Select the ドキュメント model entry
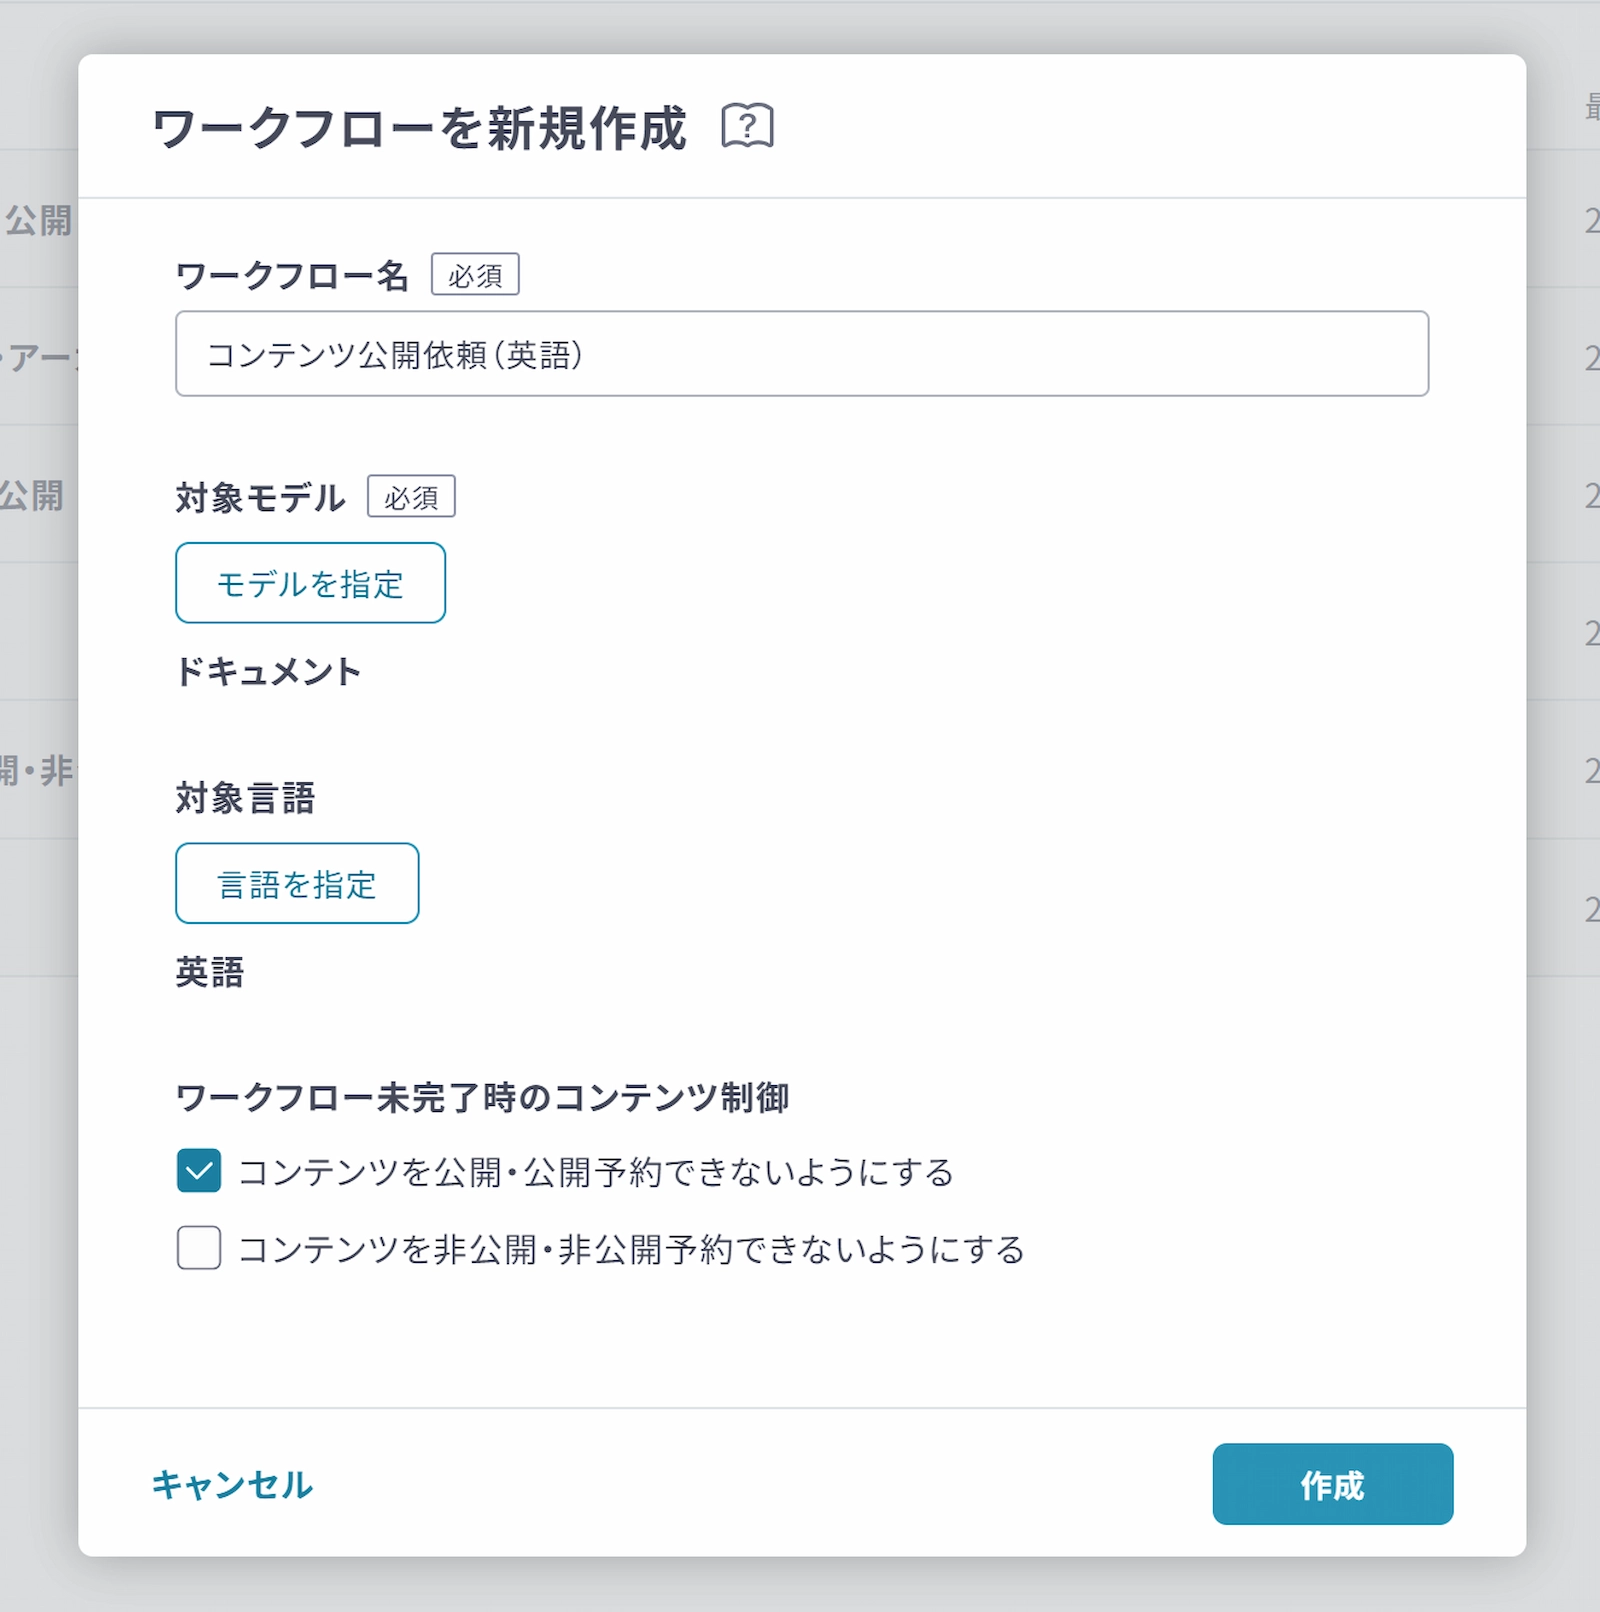 pyautogui.click(x=268, y=672)
